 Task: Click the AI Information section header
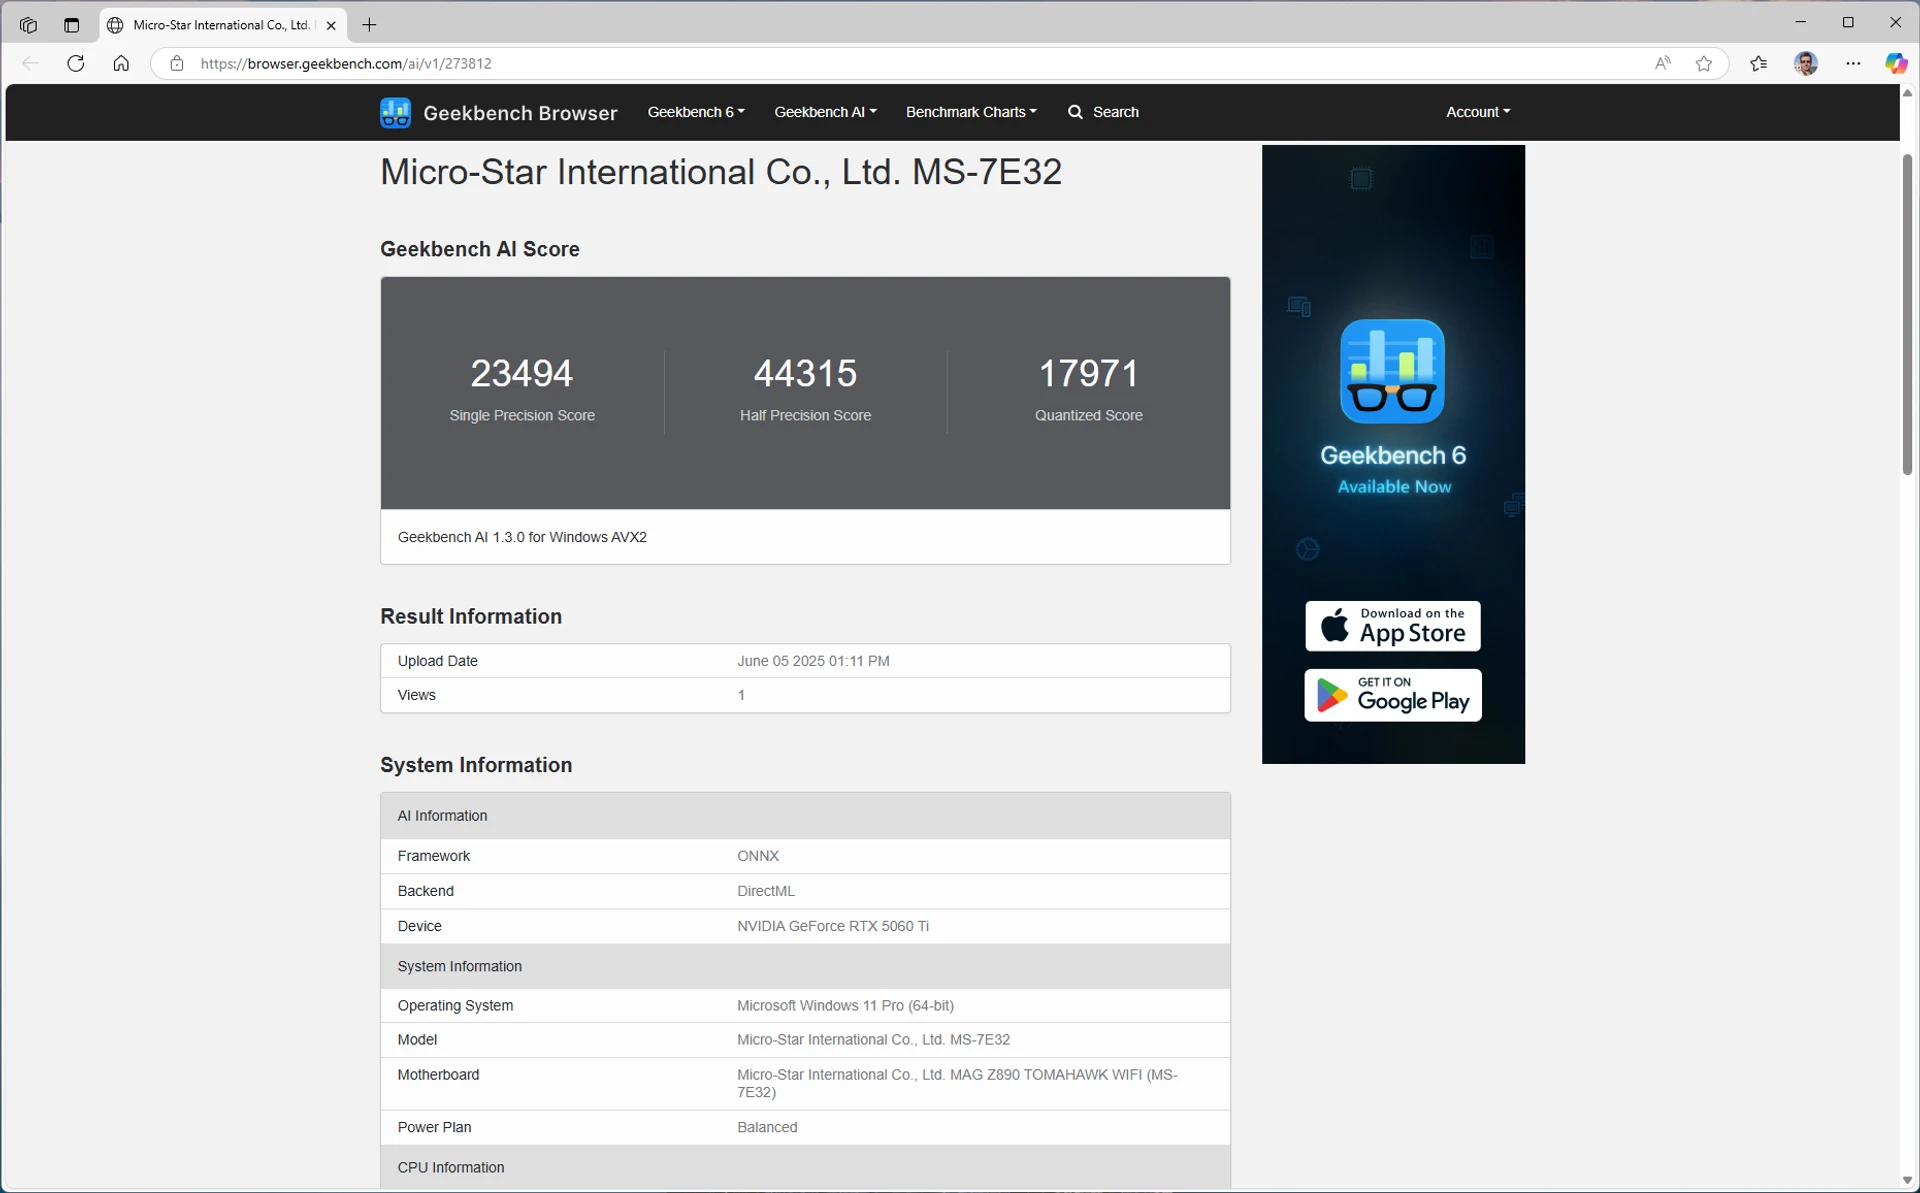point(805,816)
